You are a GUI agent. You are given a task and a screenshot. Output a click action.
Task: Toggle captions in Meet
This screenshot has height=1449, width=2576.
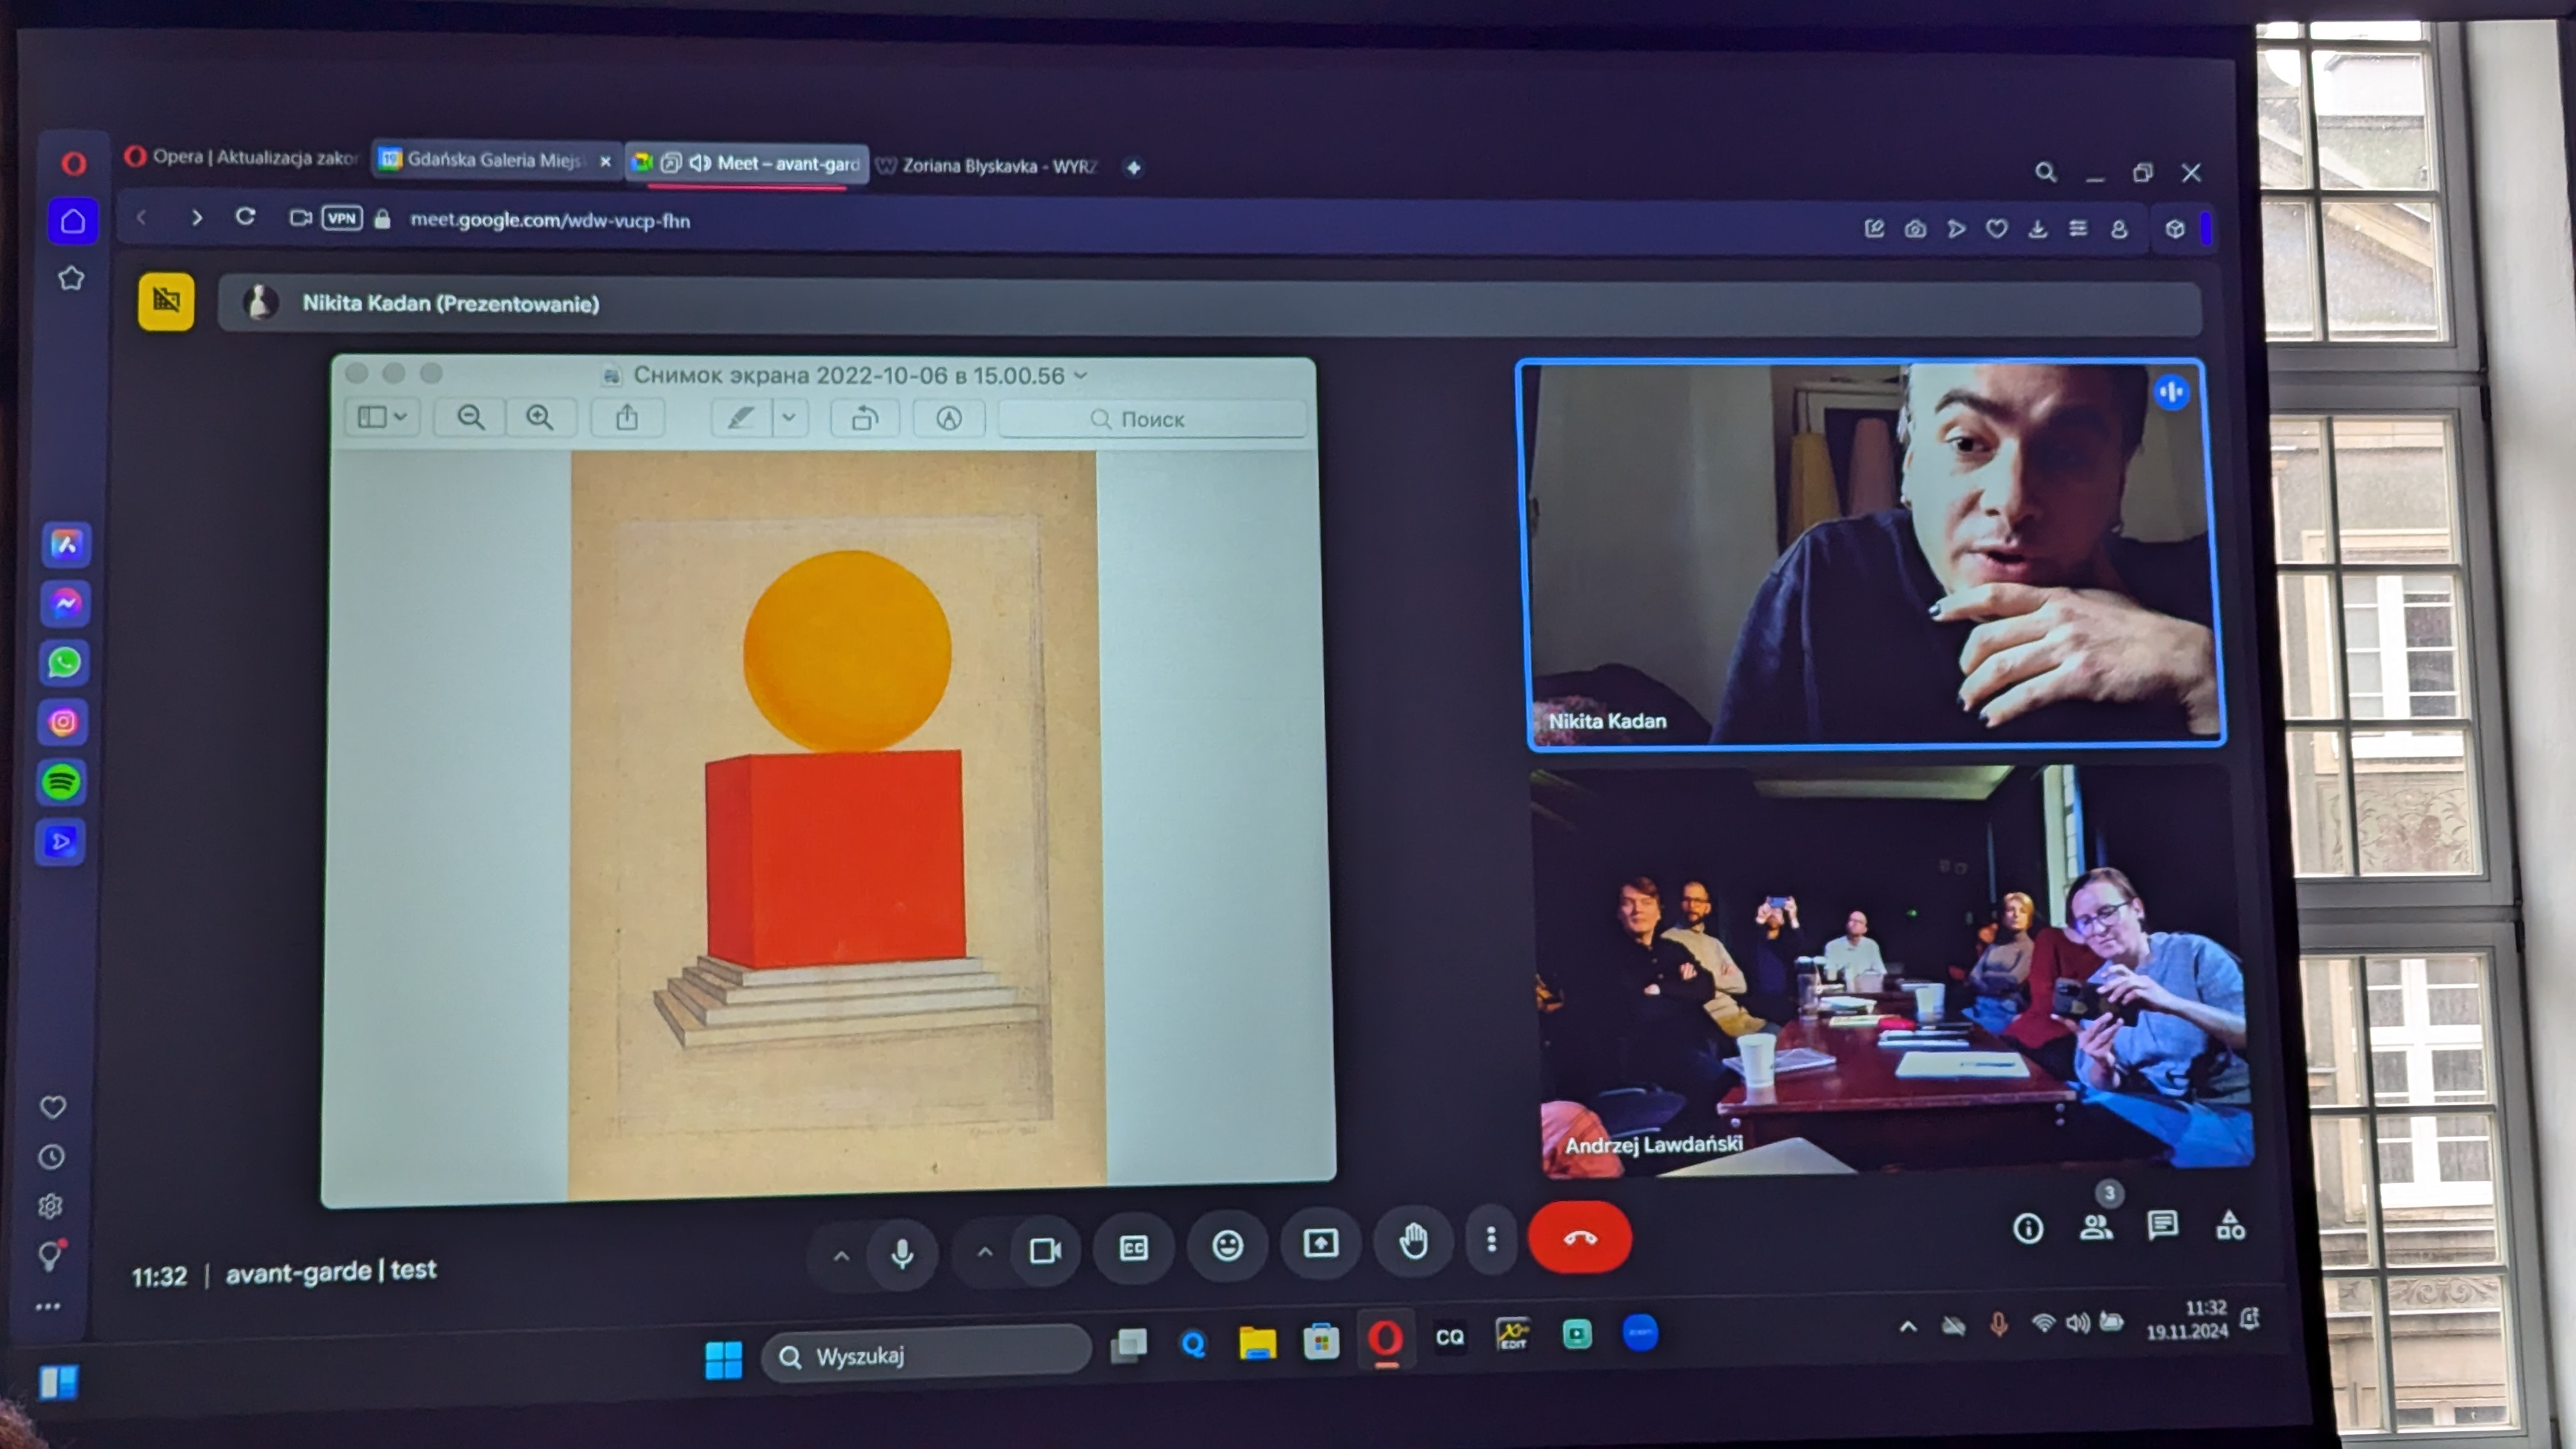(1133, 1247)
